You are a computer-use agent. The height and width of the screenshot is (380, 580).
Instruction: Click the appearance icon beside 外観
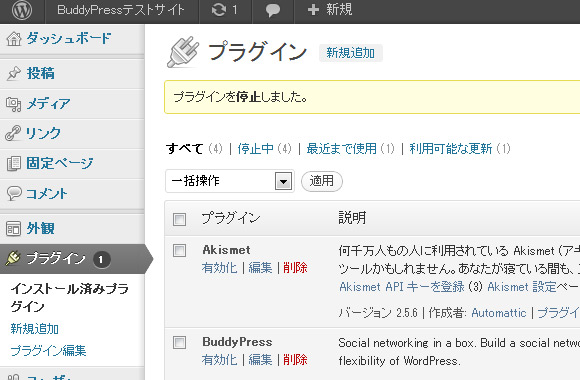14,229
